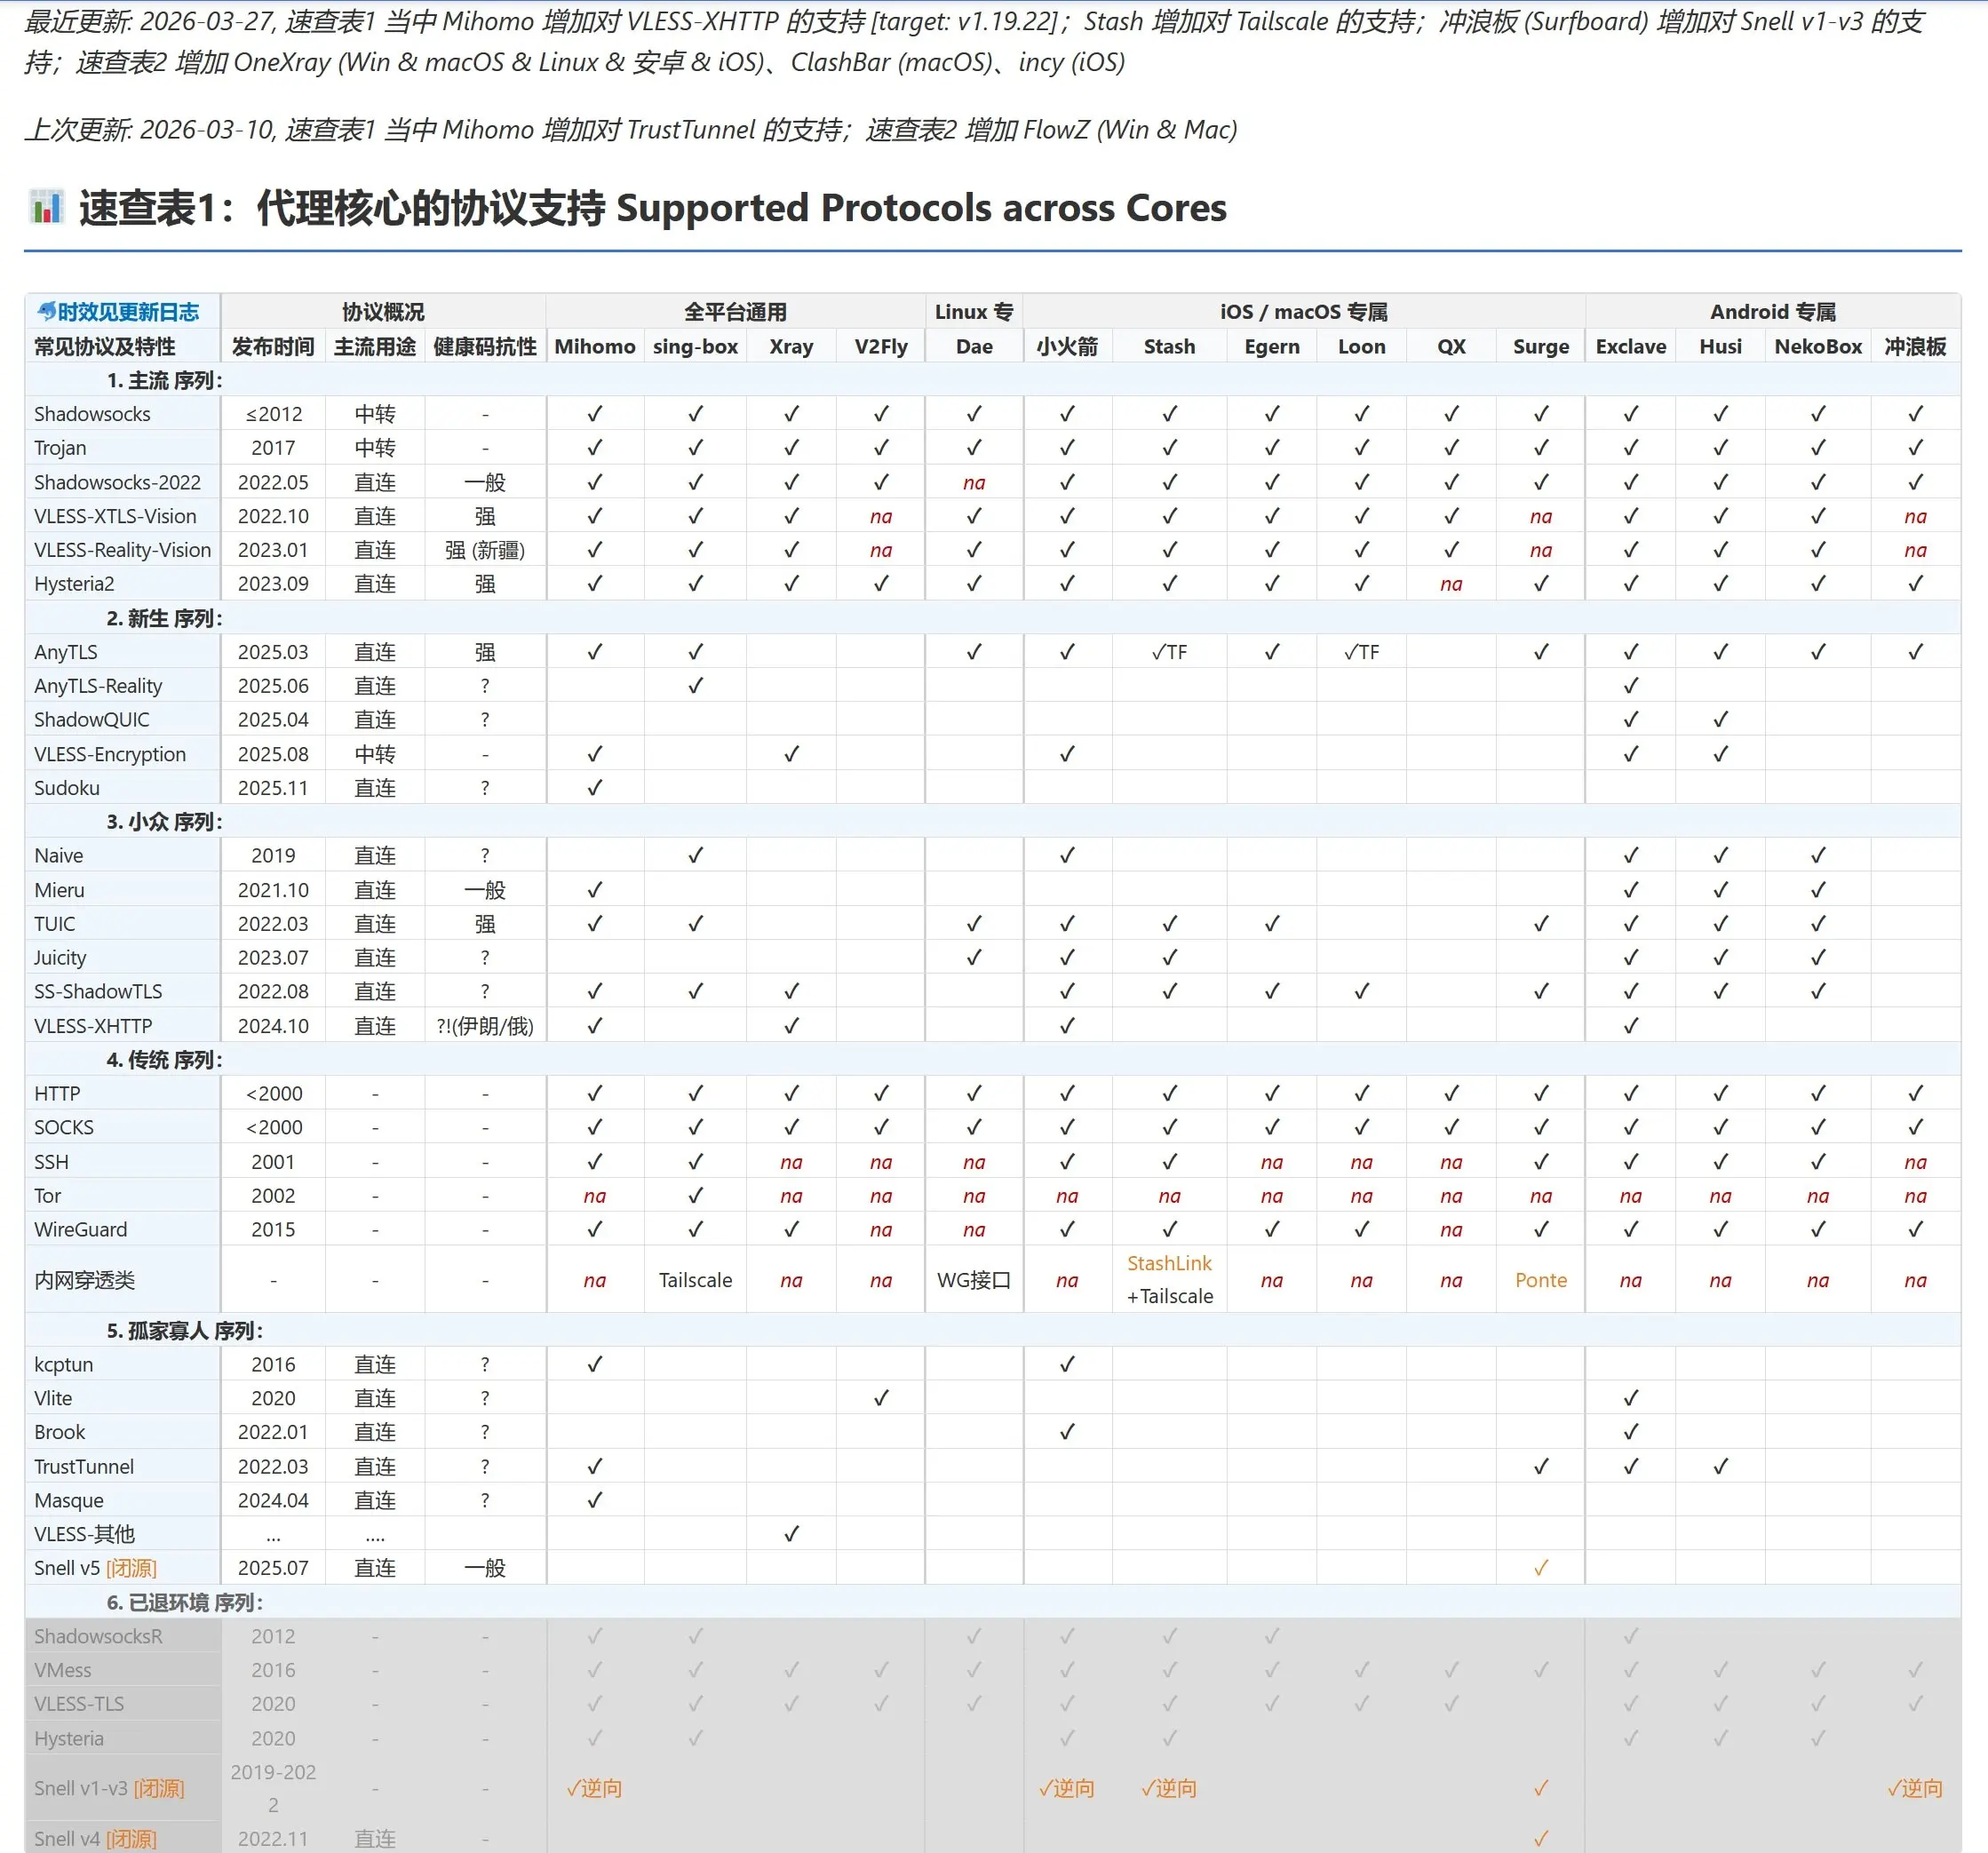Viewport: 1988px width, 1853px height.
Task: Click the √TF cell under Loon for AnyTLS
Action: pos(1362,651)
